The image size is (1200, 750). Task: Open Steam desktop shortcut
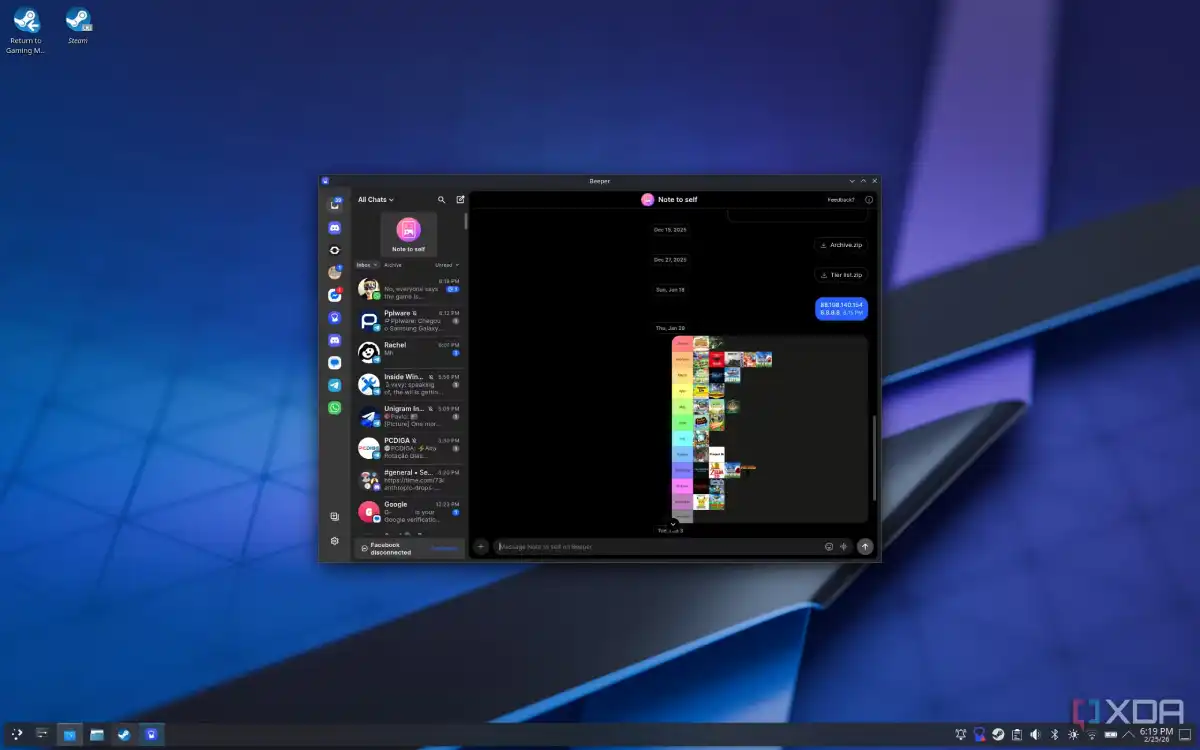coord(78,26)
